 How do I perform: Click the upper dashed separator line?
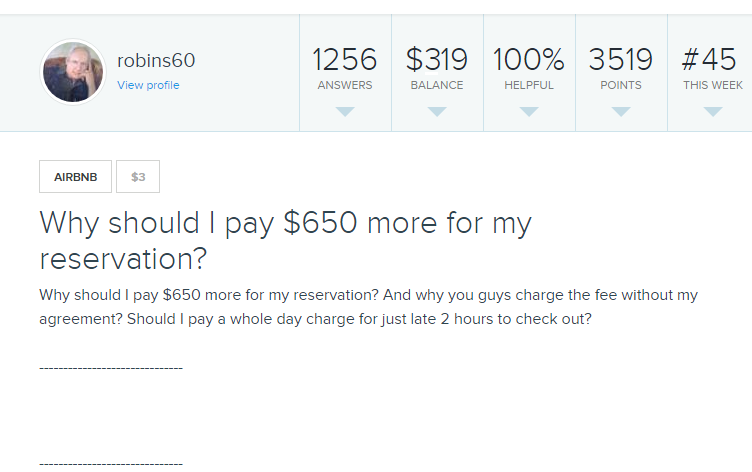tap(111, 369)
